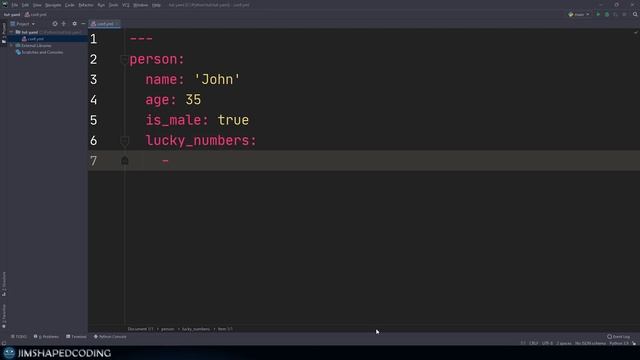This screenshot has height=360, width=640.
Task: Click on the age value 35
Action: pyautogui.click(x=193, y=100)
